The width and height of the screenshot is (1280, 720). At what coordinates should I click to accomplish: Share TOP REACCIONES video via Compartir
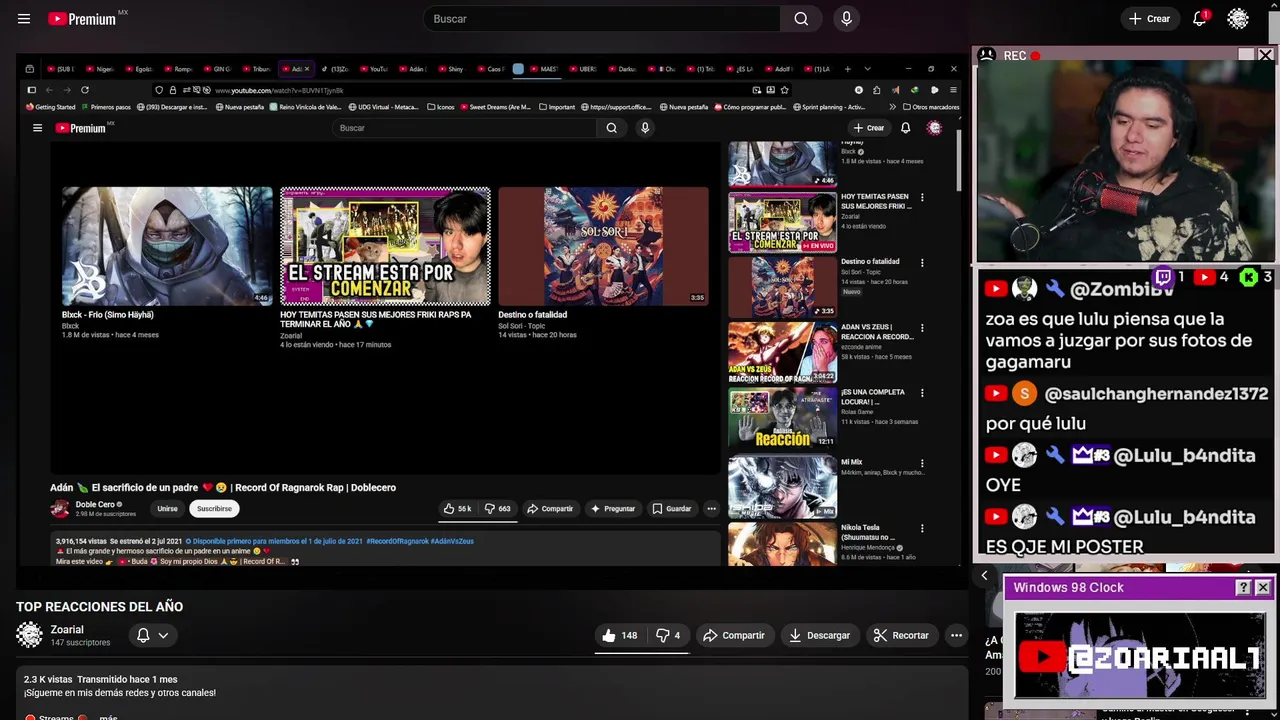pos(733,635)
